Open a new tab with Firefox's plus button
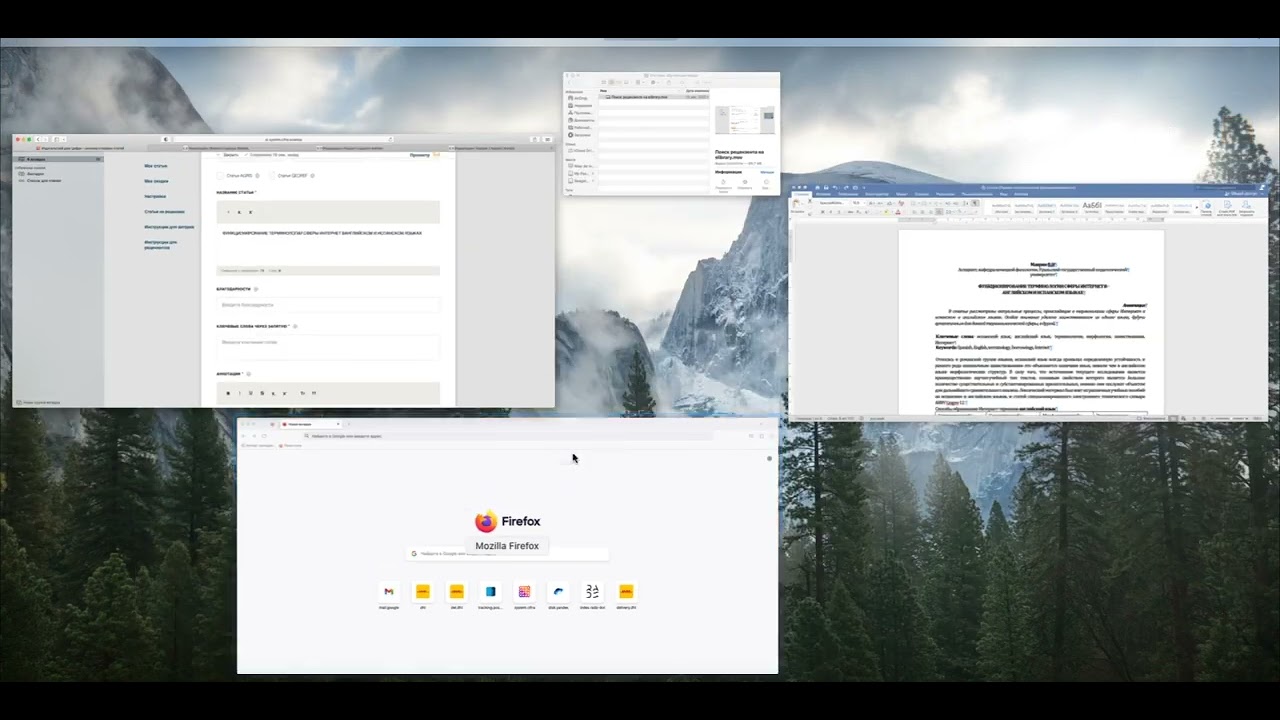The height and width of the screenshot is (720, 1280). click(x=348, y=425)
